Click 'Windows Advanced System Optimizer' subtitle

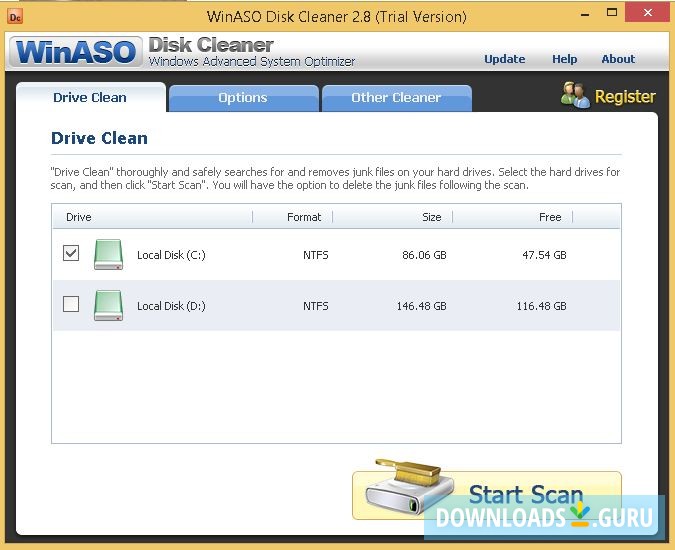point(252,62)
